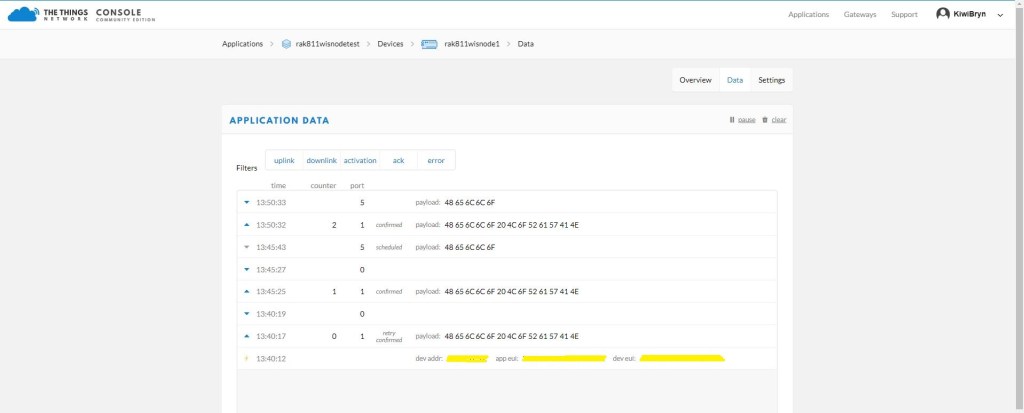Click The Things Network cloud logo

(22, 14)
